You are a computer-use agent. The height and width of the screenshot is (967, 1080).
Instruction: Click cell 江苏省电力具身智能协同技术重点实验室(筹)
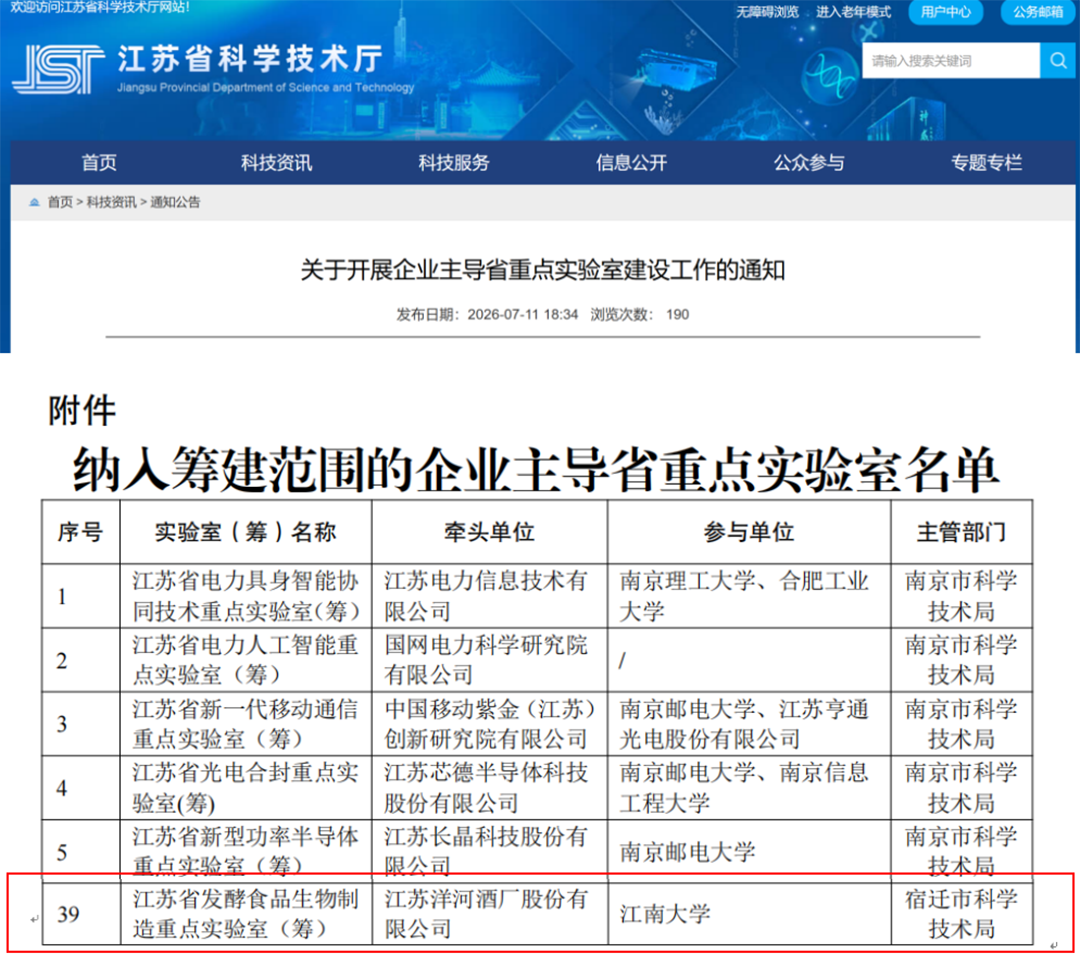[x=246, y=596]
